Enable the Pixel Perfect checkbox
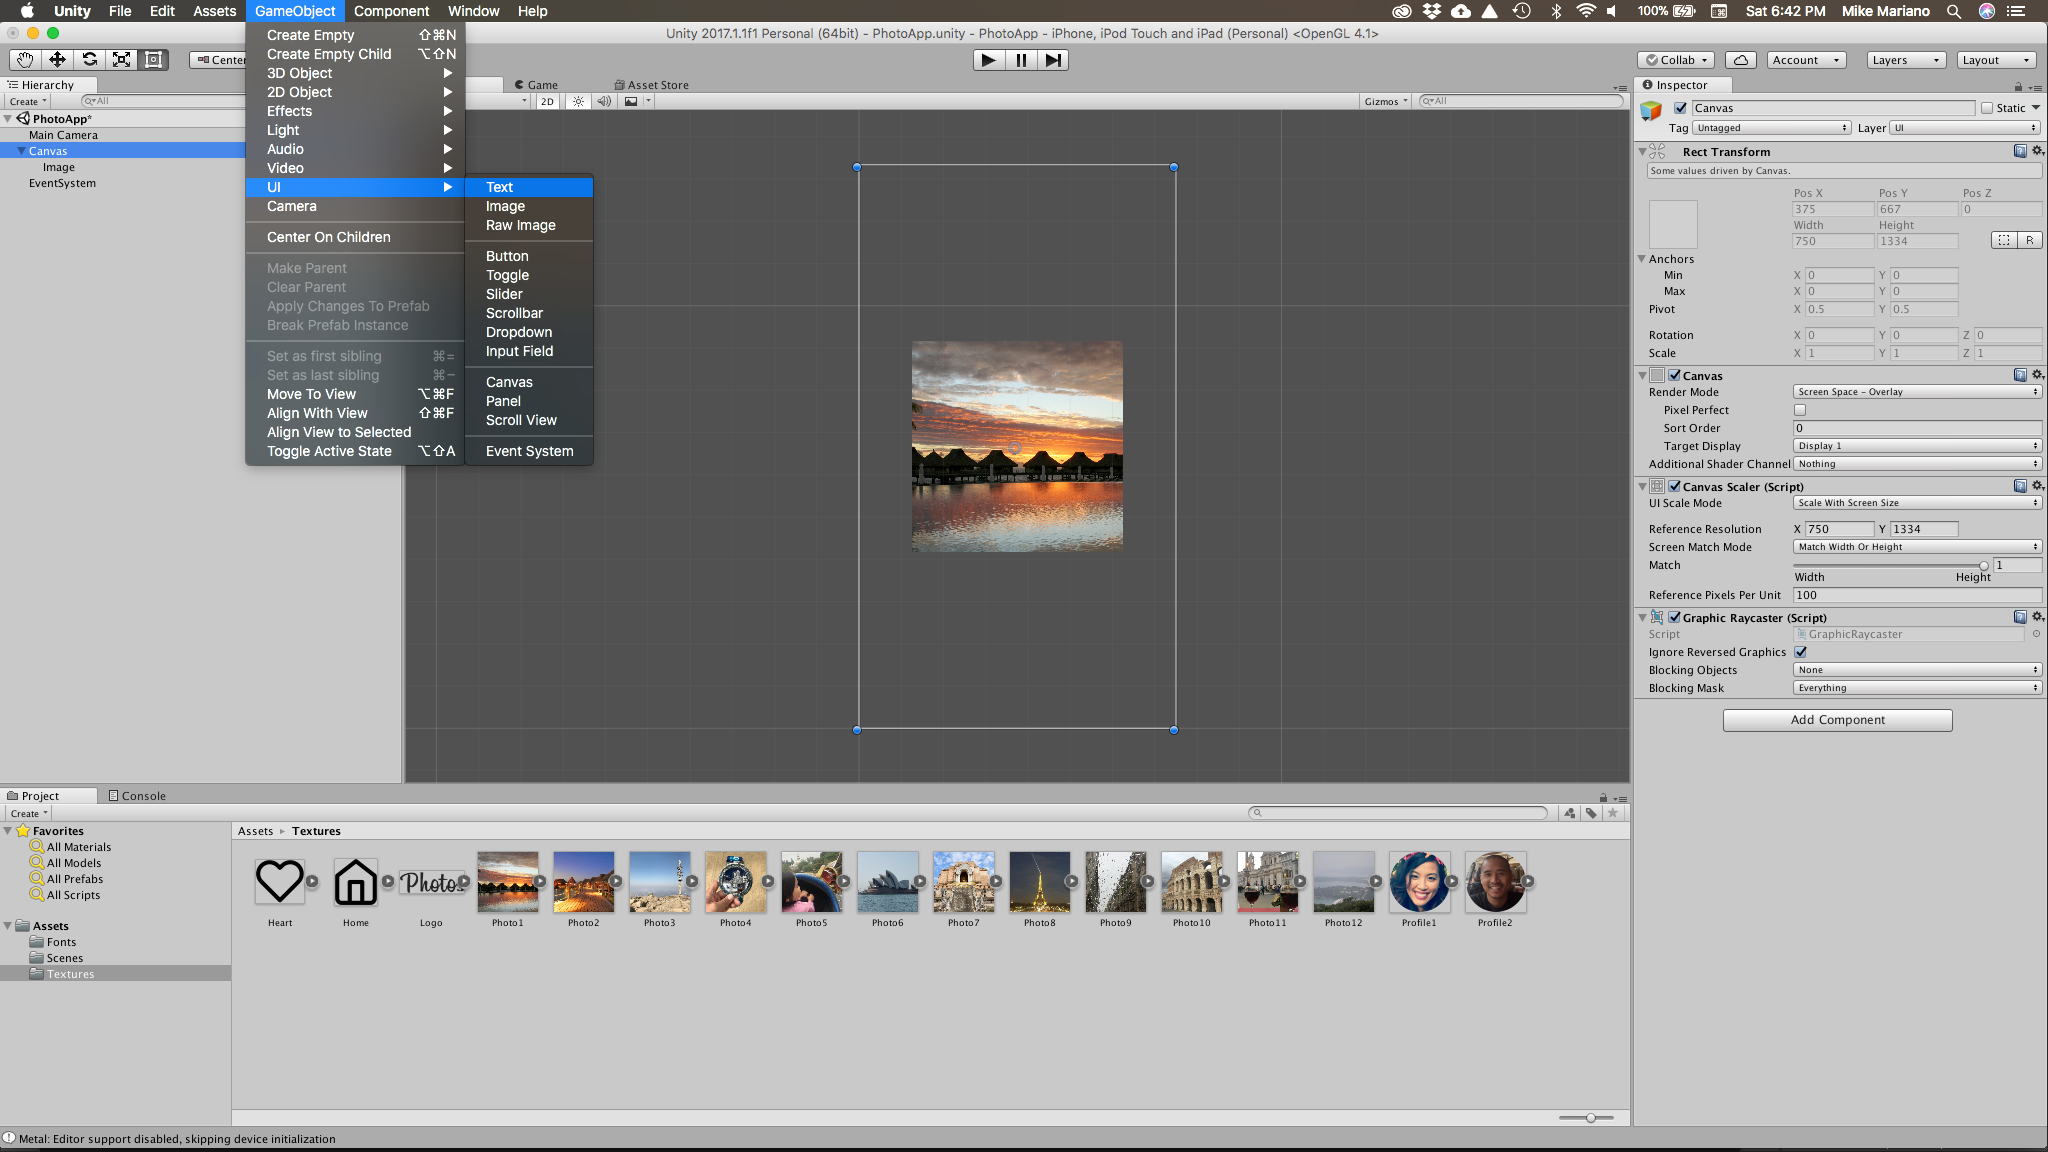 (x=1799, y=410)
